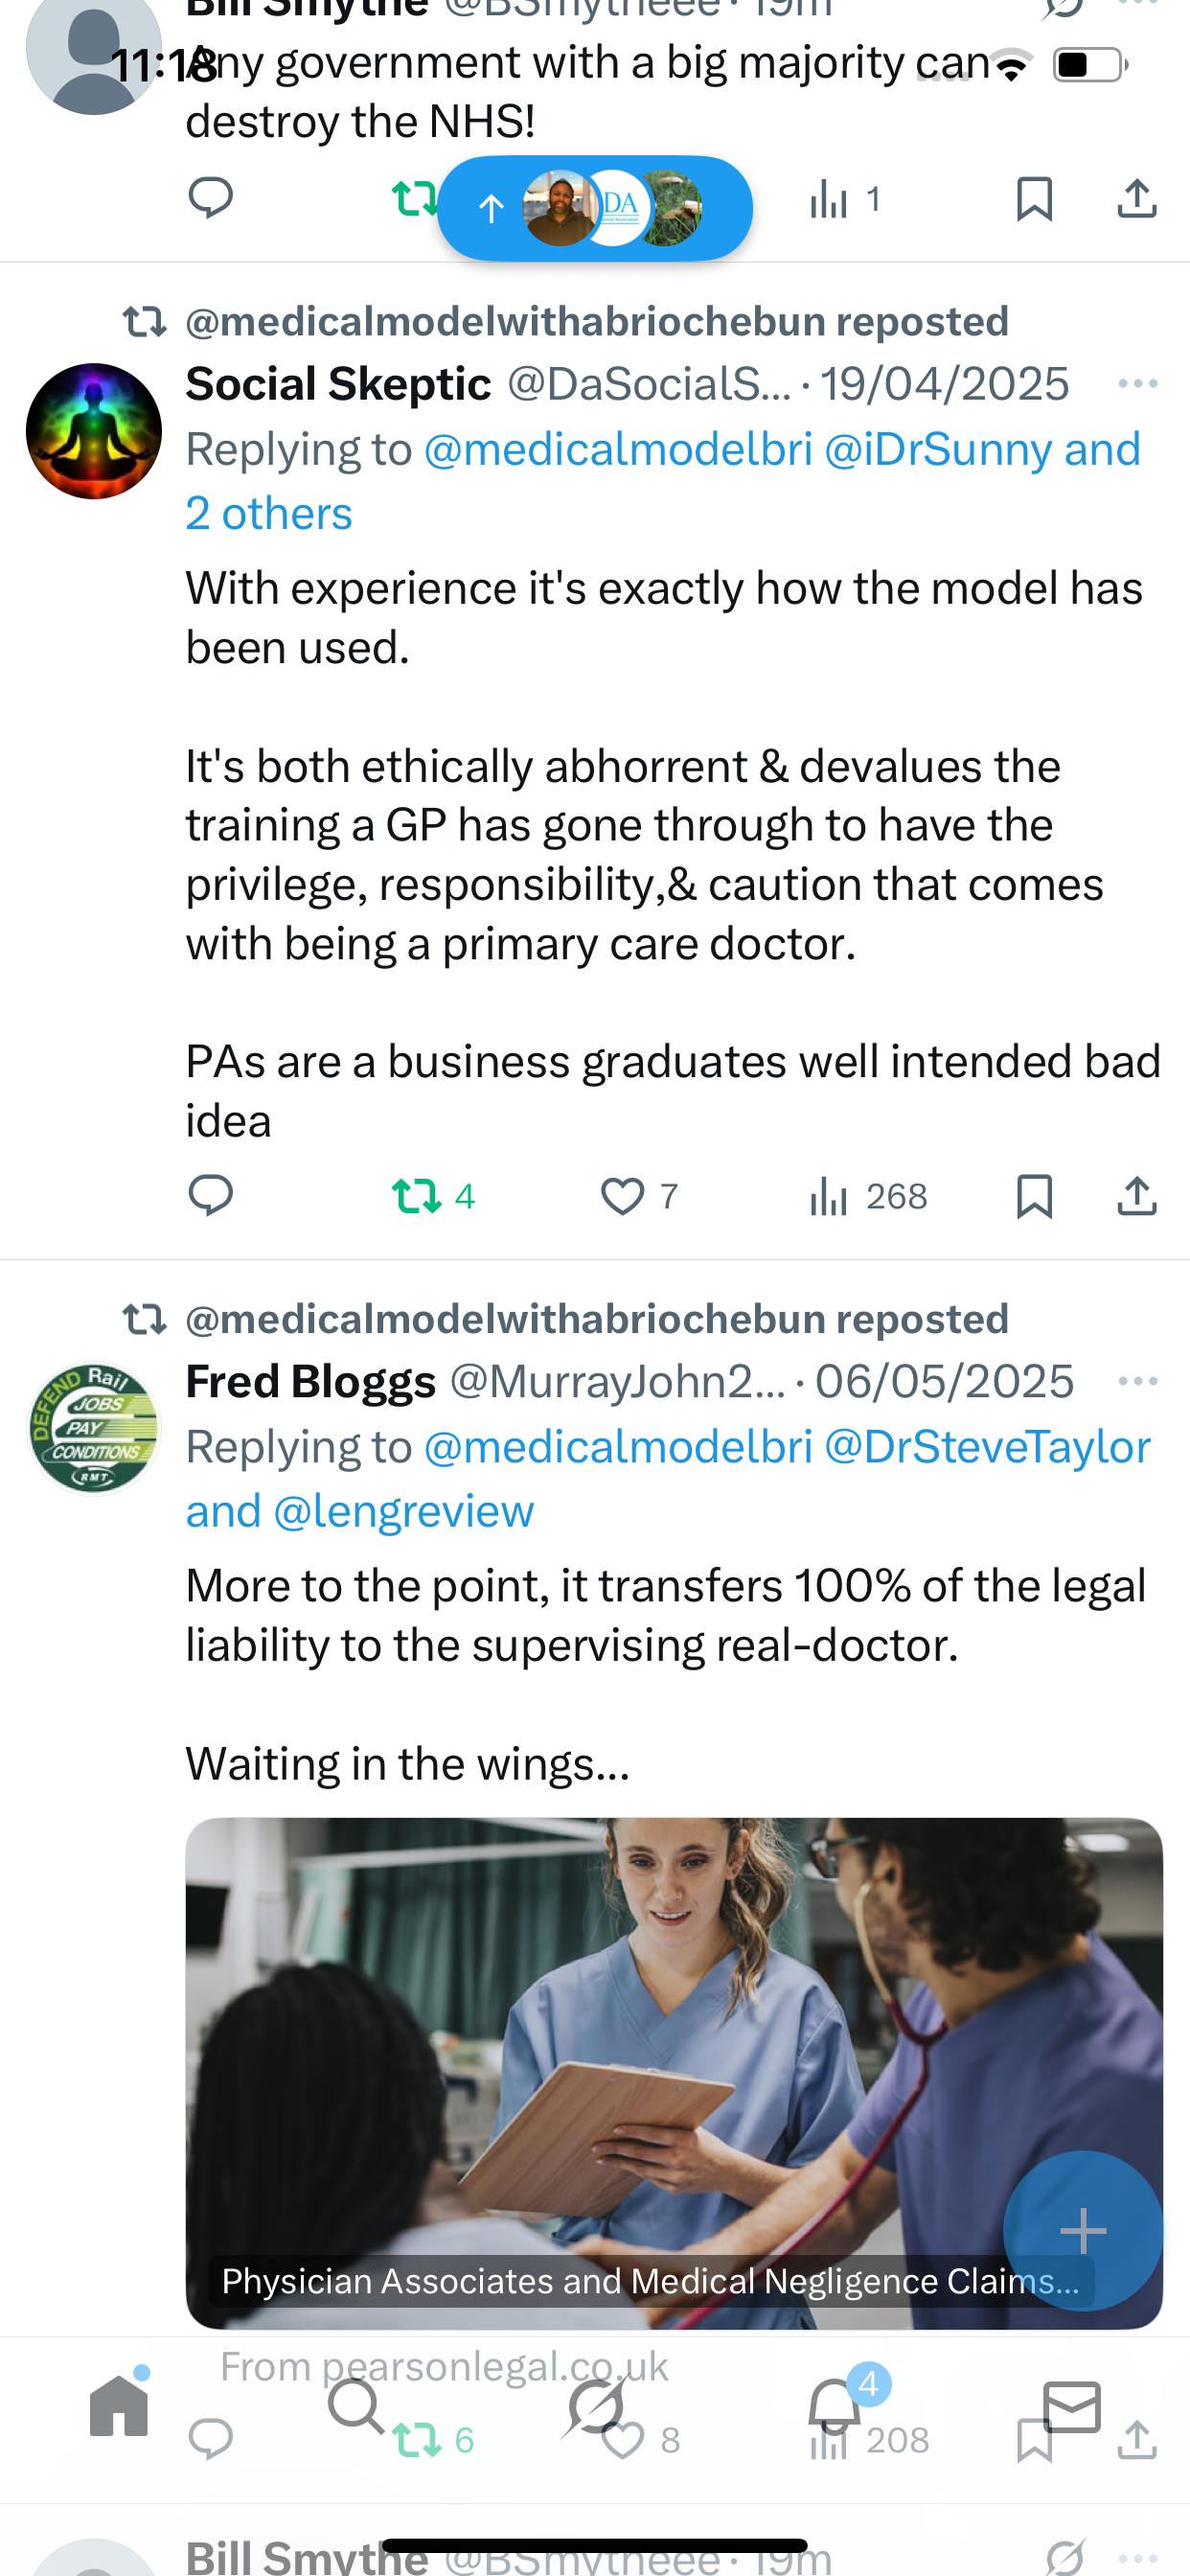Bookmark Bill Smythe's NHS post

pyautogui.click(x=1034, y=199)
